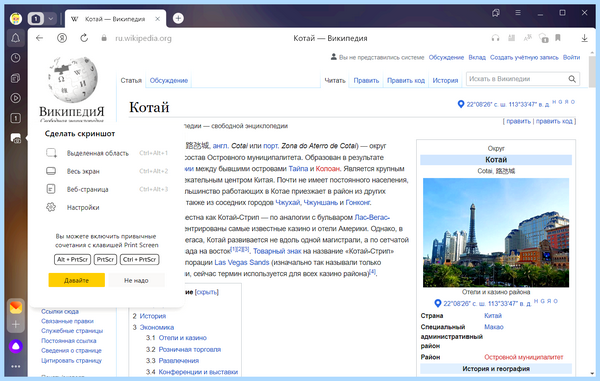Image resolution: width=600 pixels, height=381 pixels.
Task: Add new sidebar app plus icon
Action: click(x=16, y=325)
